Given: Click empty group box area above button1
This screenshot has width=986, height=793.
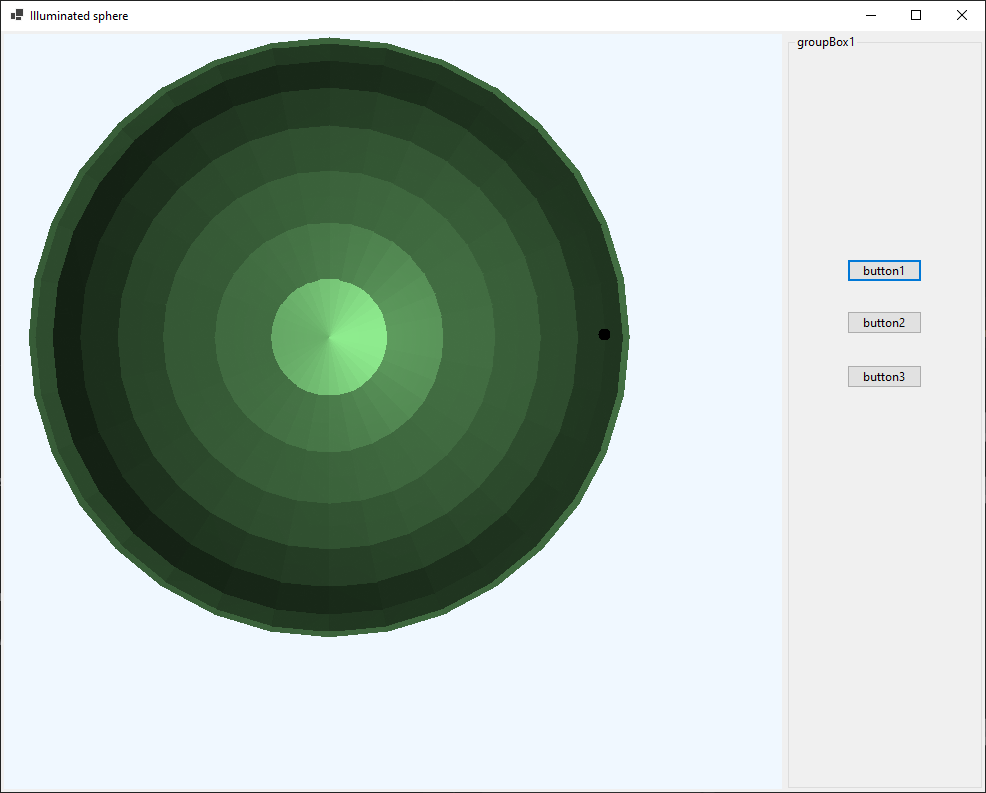Looking at the screenshot, I should pyautogui.click(x=884, y=150).
